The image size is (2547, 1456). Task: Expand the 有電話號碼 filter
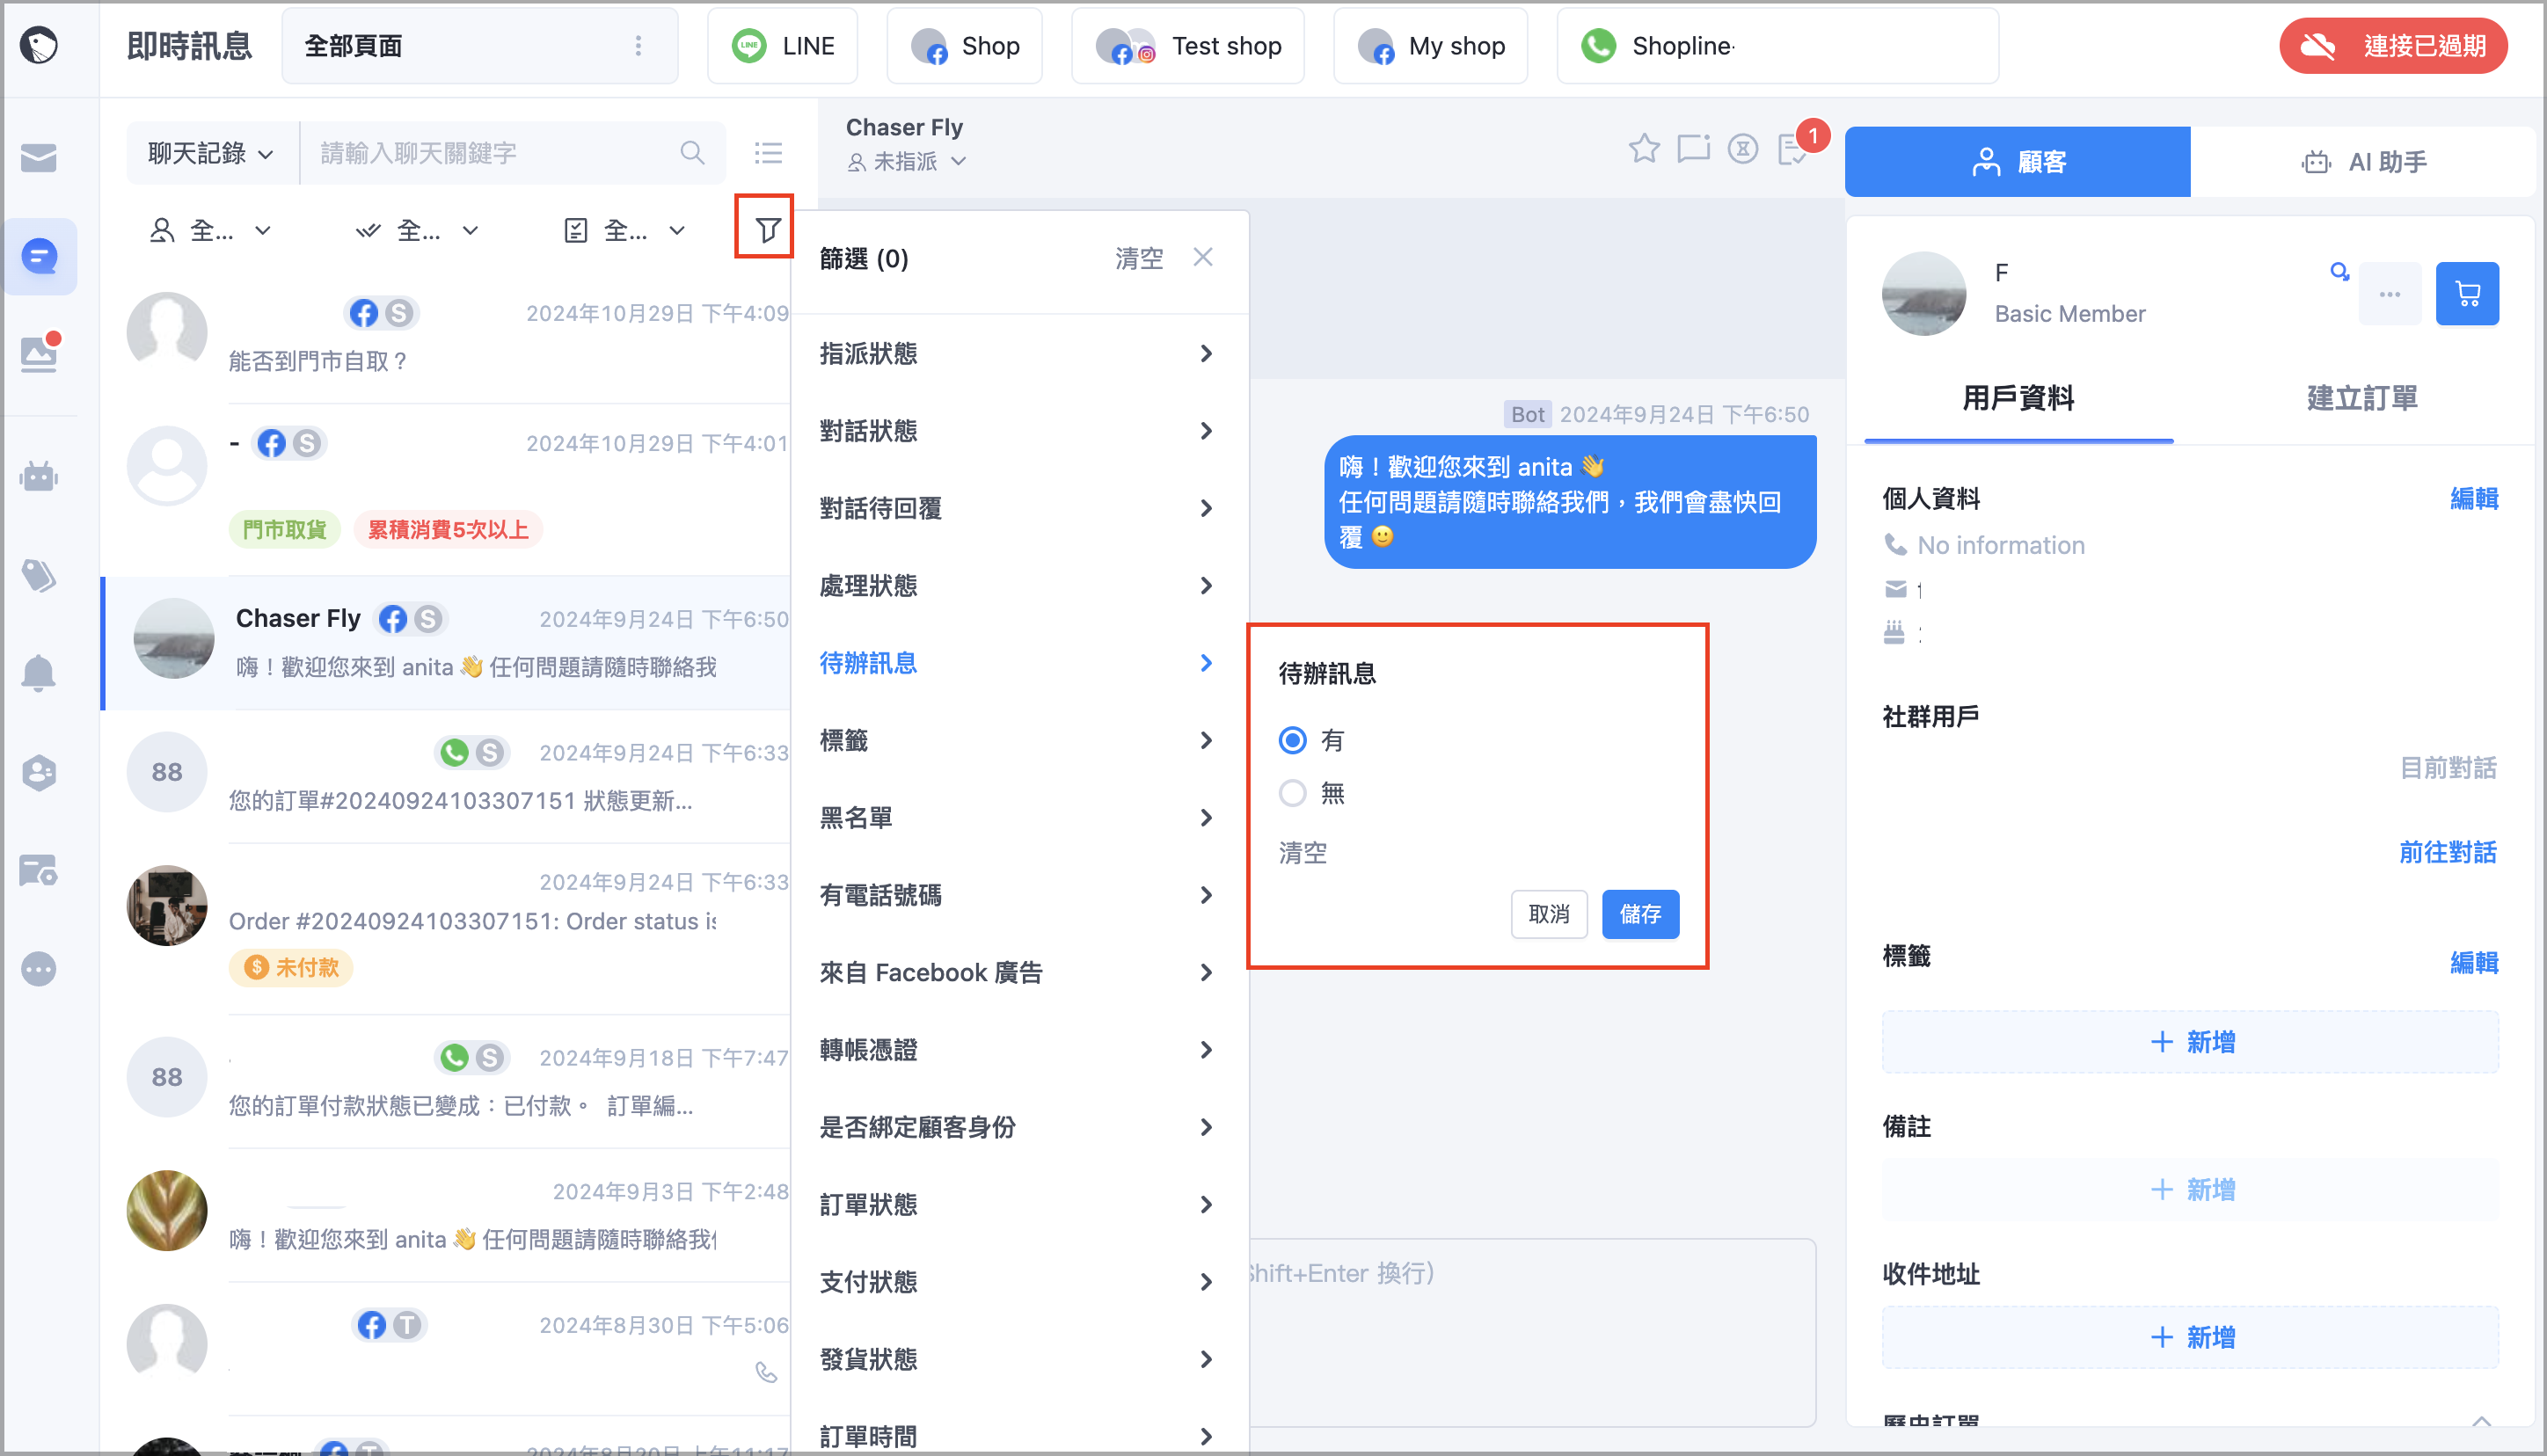(x=1018, y=895)
